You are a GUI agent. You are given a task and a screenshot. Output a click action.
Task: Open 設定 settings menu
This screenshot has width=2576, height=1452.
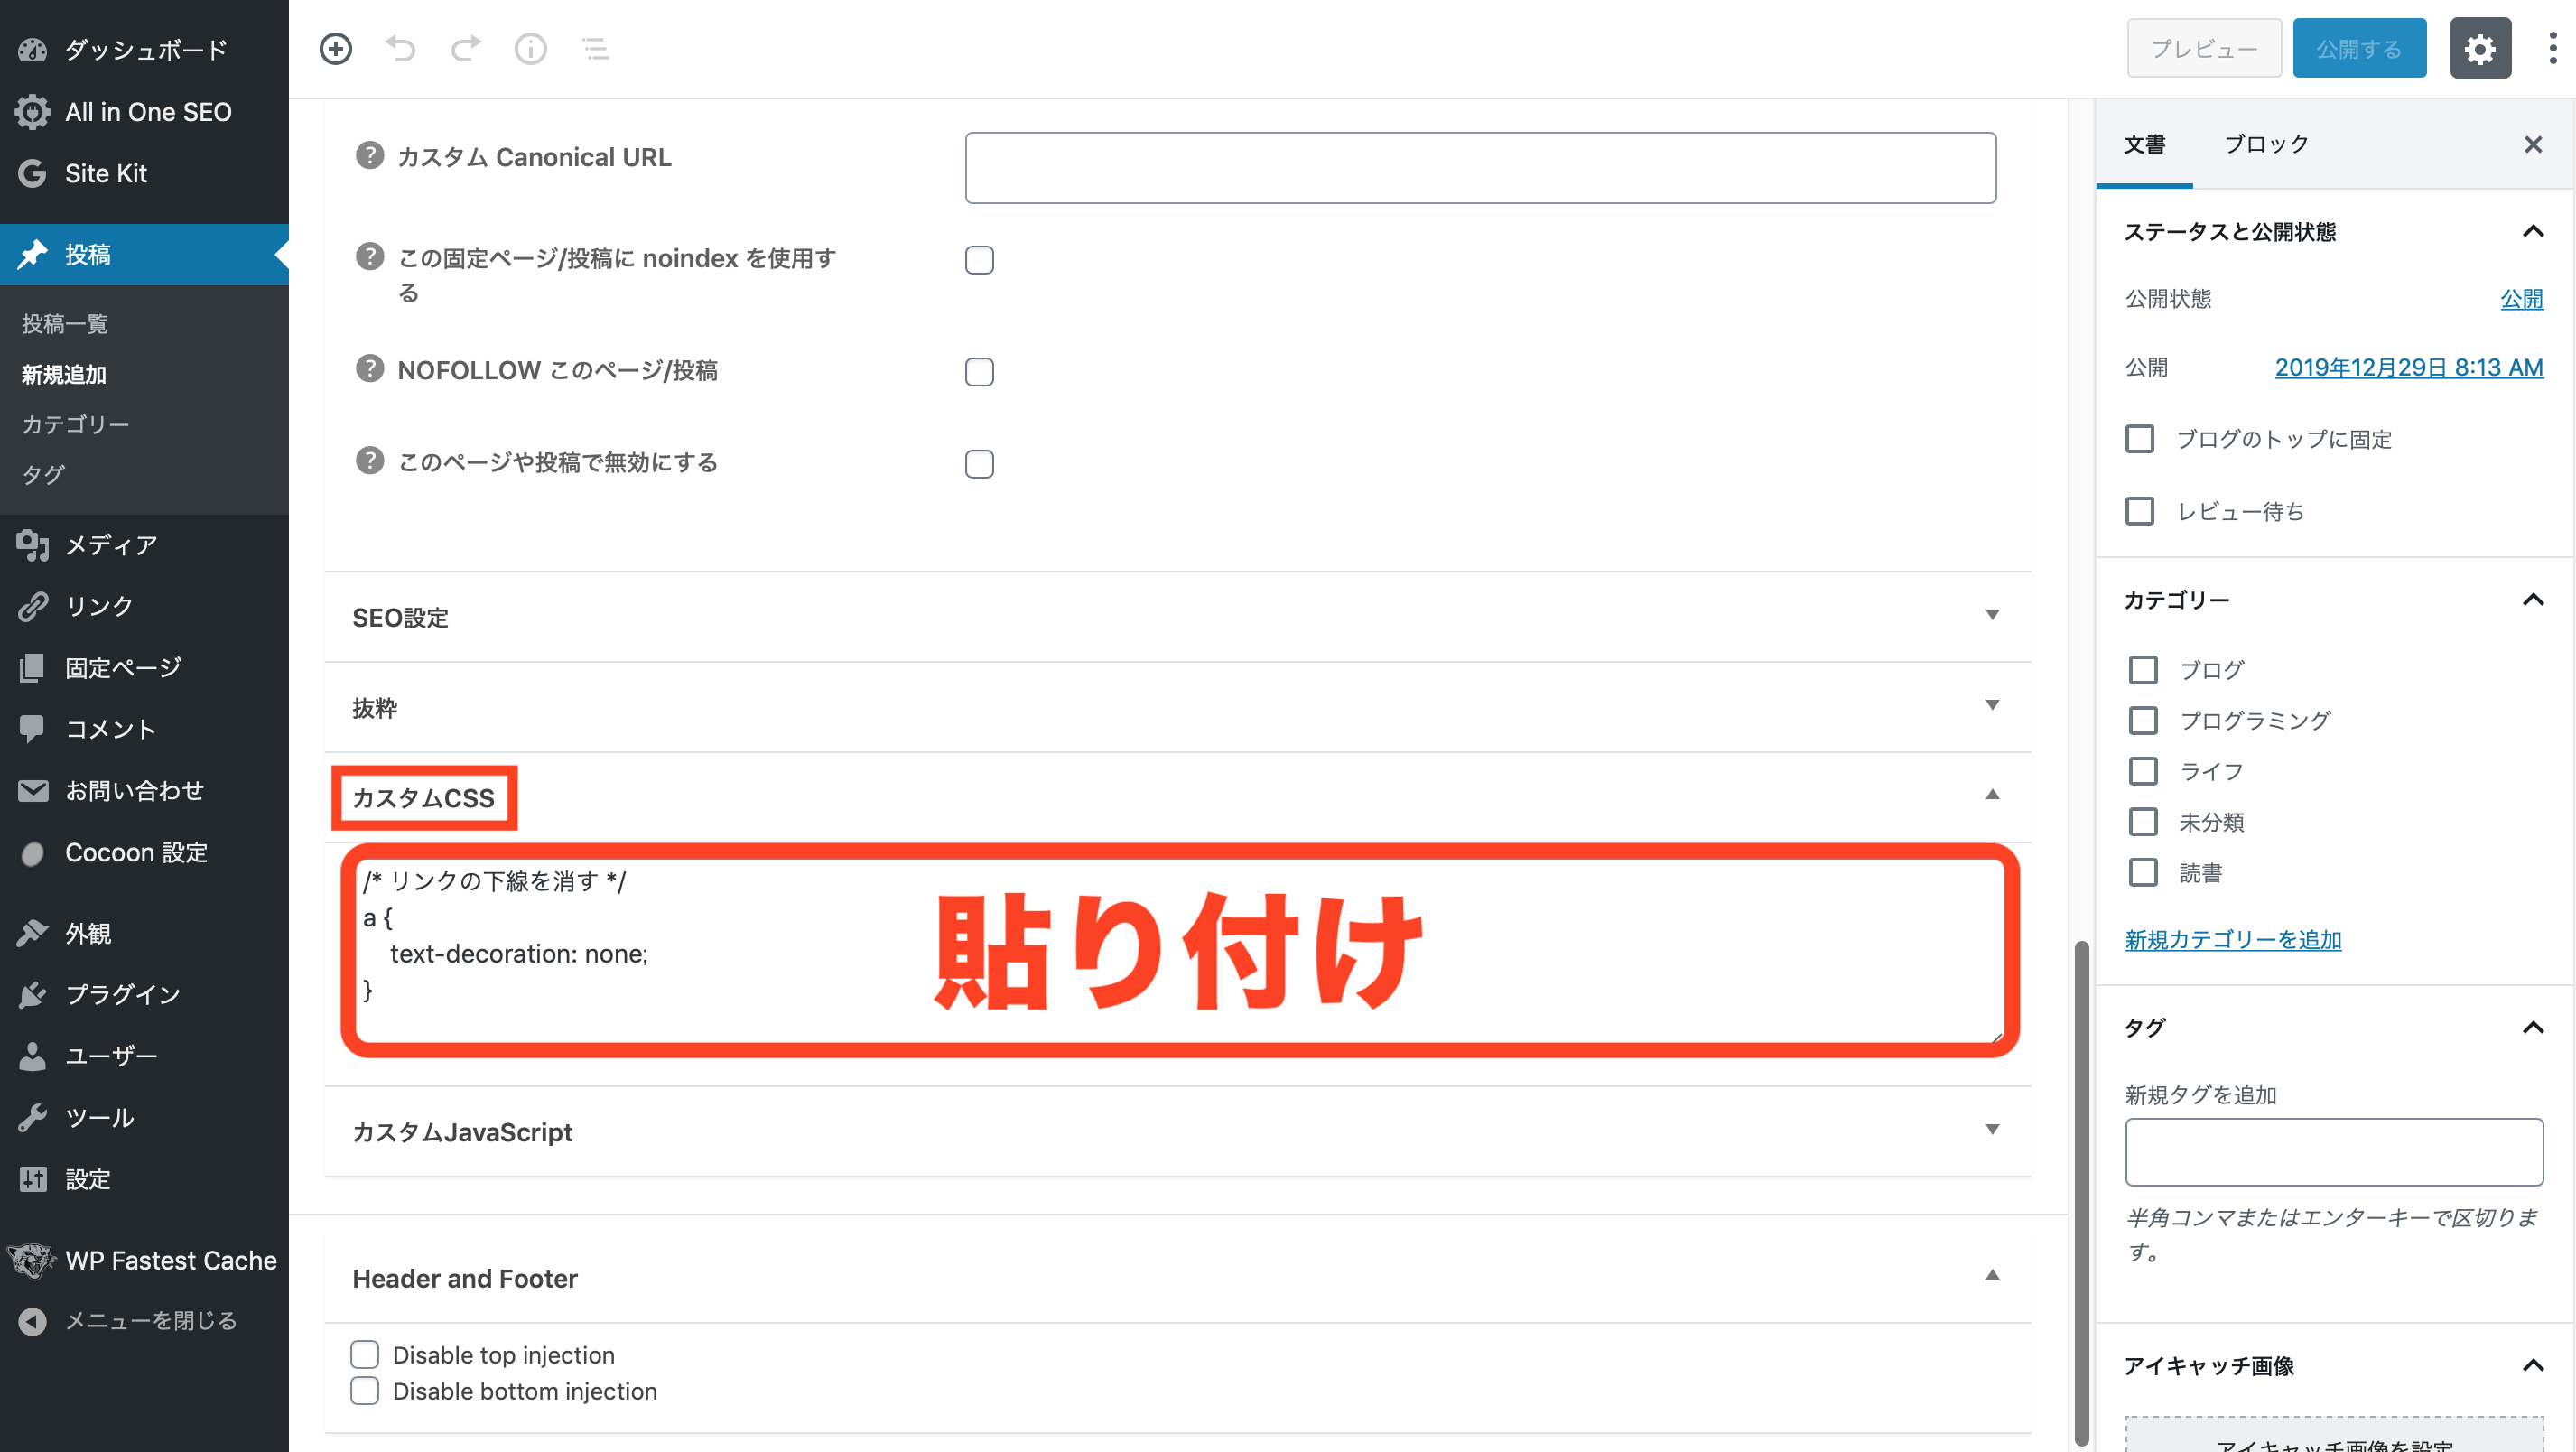click(144, 1179)
